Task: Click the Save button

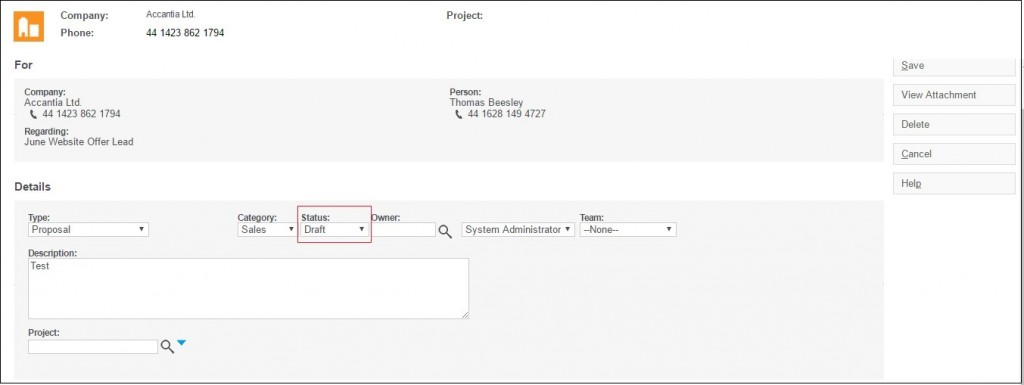Action: click(954, 67)
